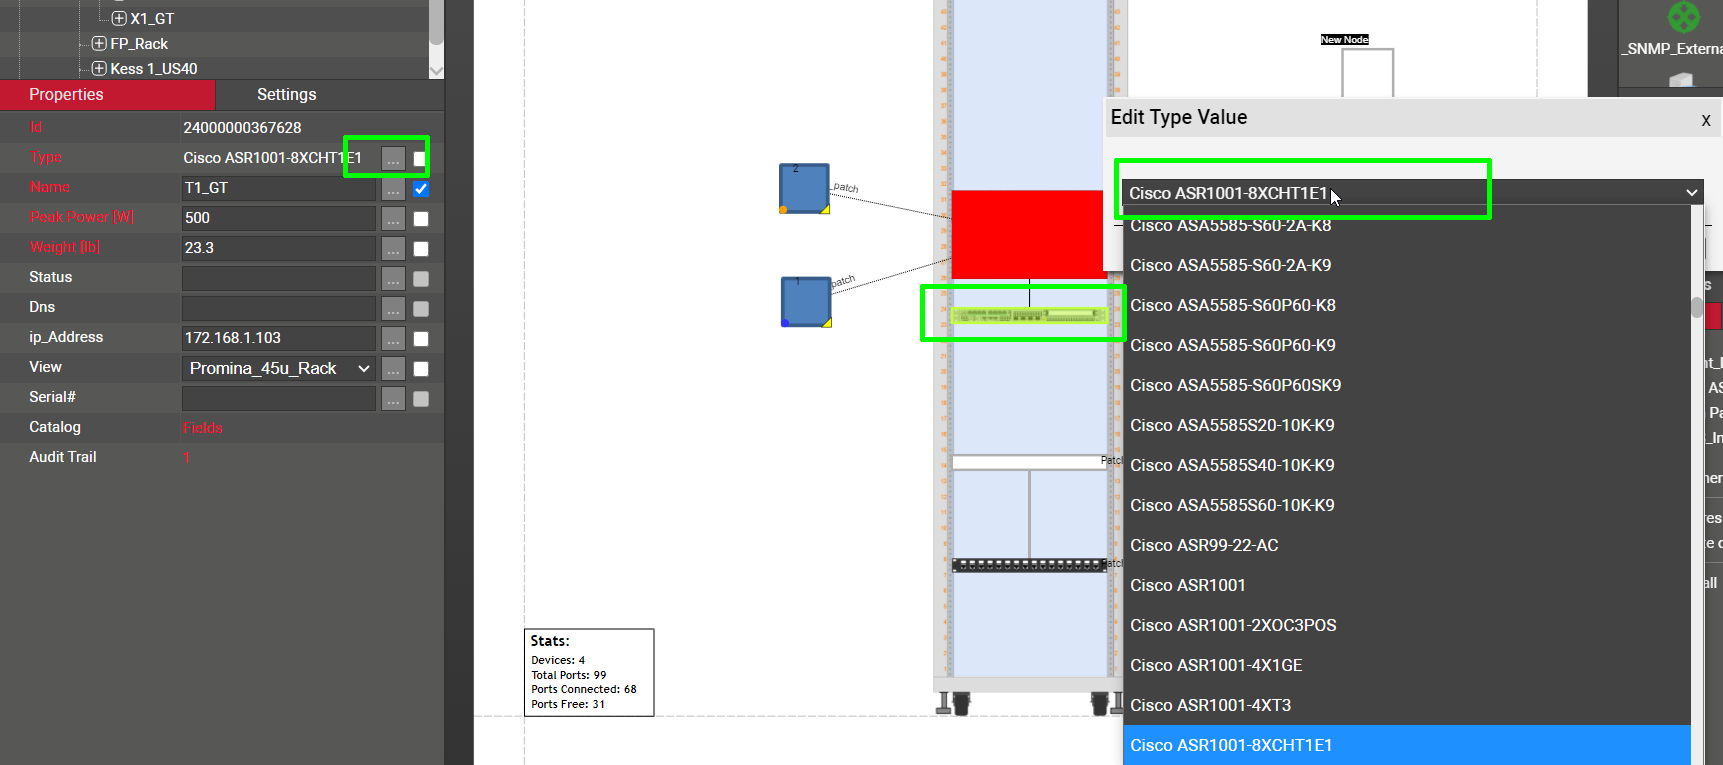The height and width of the screenshot is (765, 1723).
Task: Click the green _SNMP_External catalog icon
Action: point(1684,16)
